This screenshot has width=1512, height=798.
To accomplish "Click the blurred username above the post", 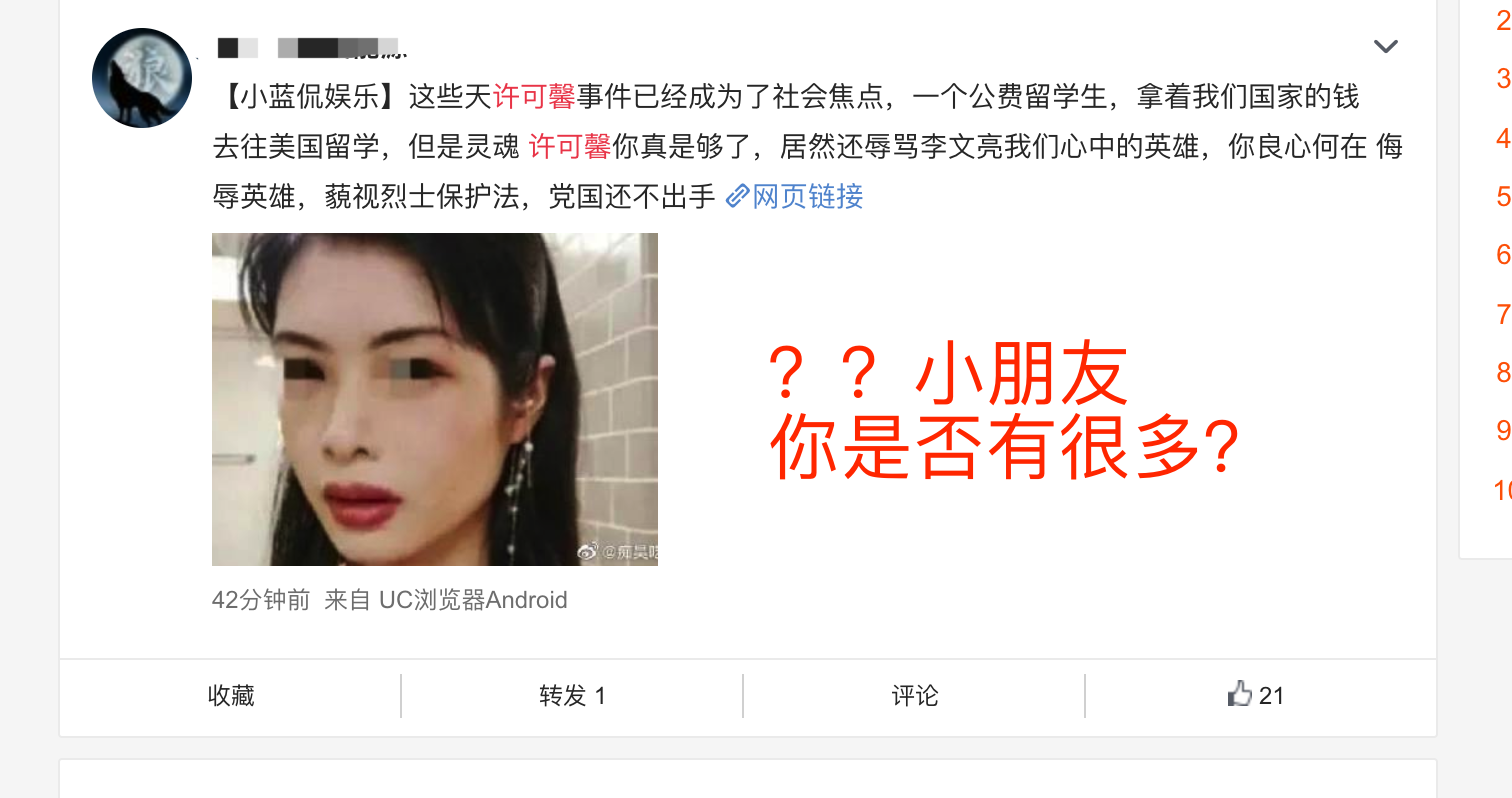I will tap(312, 47).
